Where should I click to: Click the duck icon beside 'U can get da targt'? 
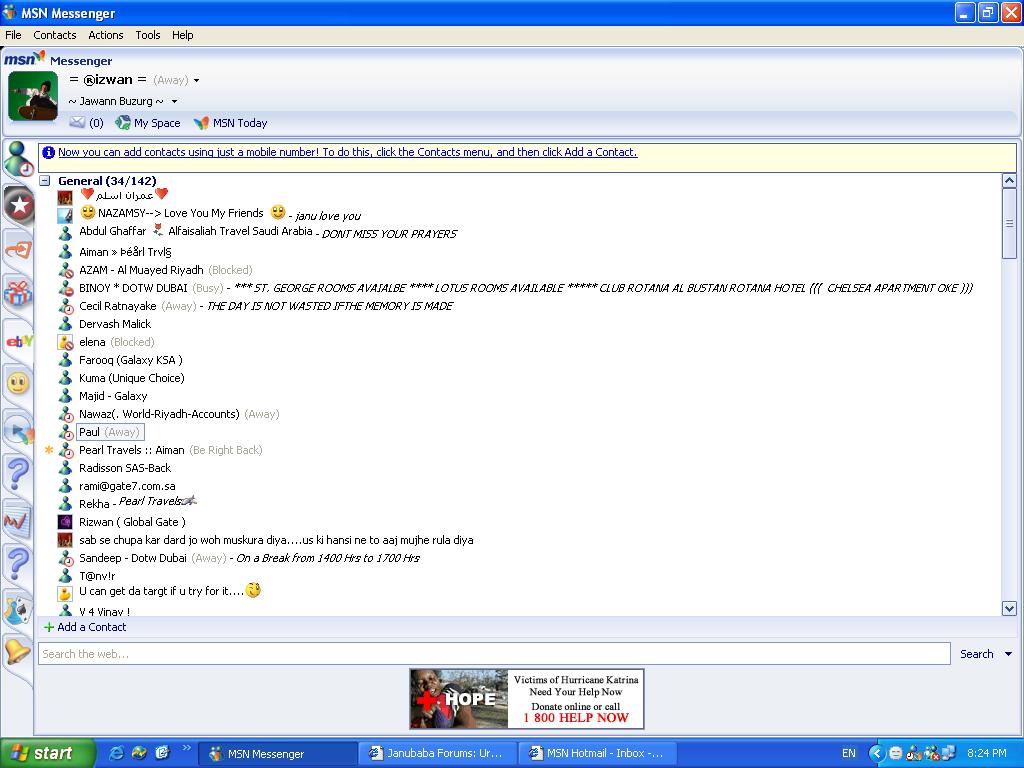point(65,593)
